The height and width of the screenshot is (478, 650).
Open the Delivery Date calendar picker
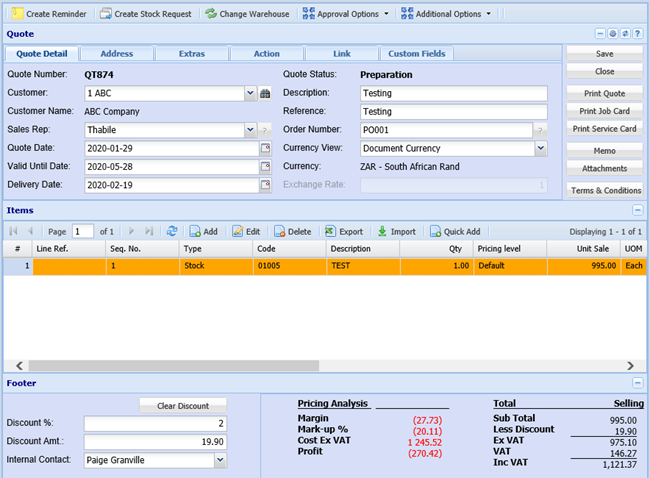(265, 185)
